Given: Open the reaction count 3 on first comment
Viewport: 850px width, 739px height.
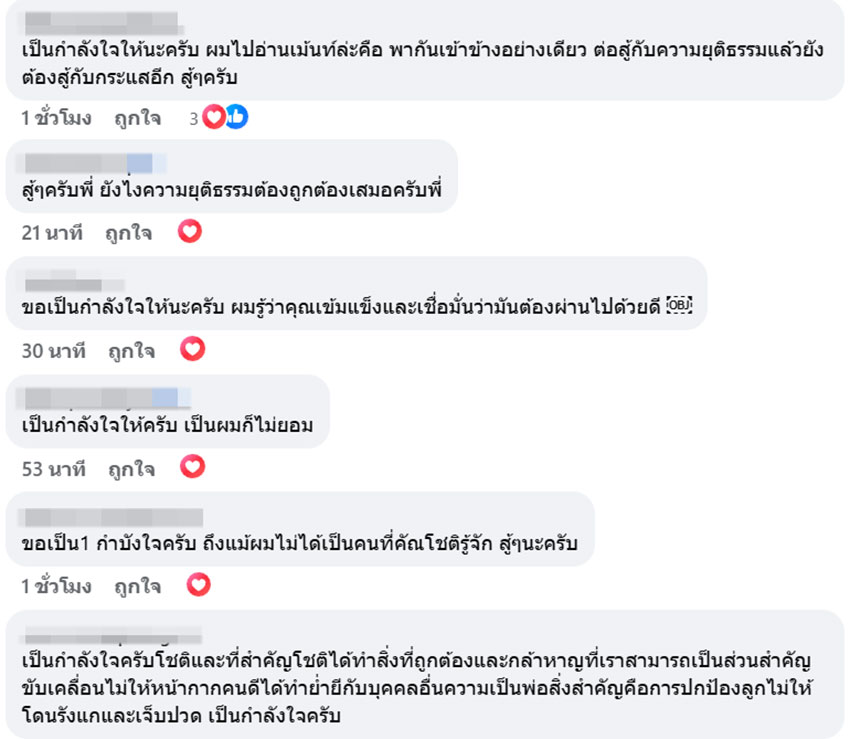Looking at the screenshot, I should tap(195, 118).
